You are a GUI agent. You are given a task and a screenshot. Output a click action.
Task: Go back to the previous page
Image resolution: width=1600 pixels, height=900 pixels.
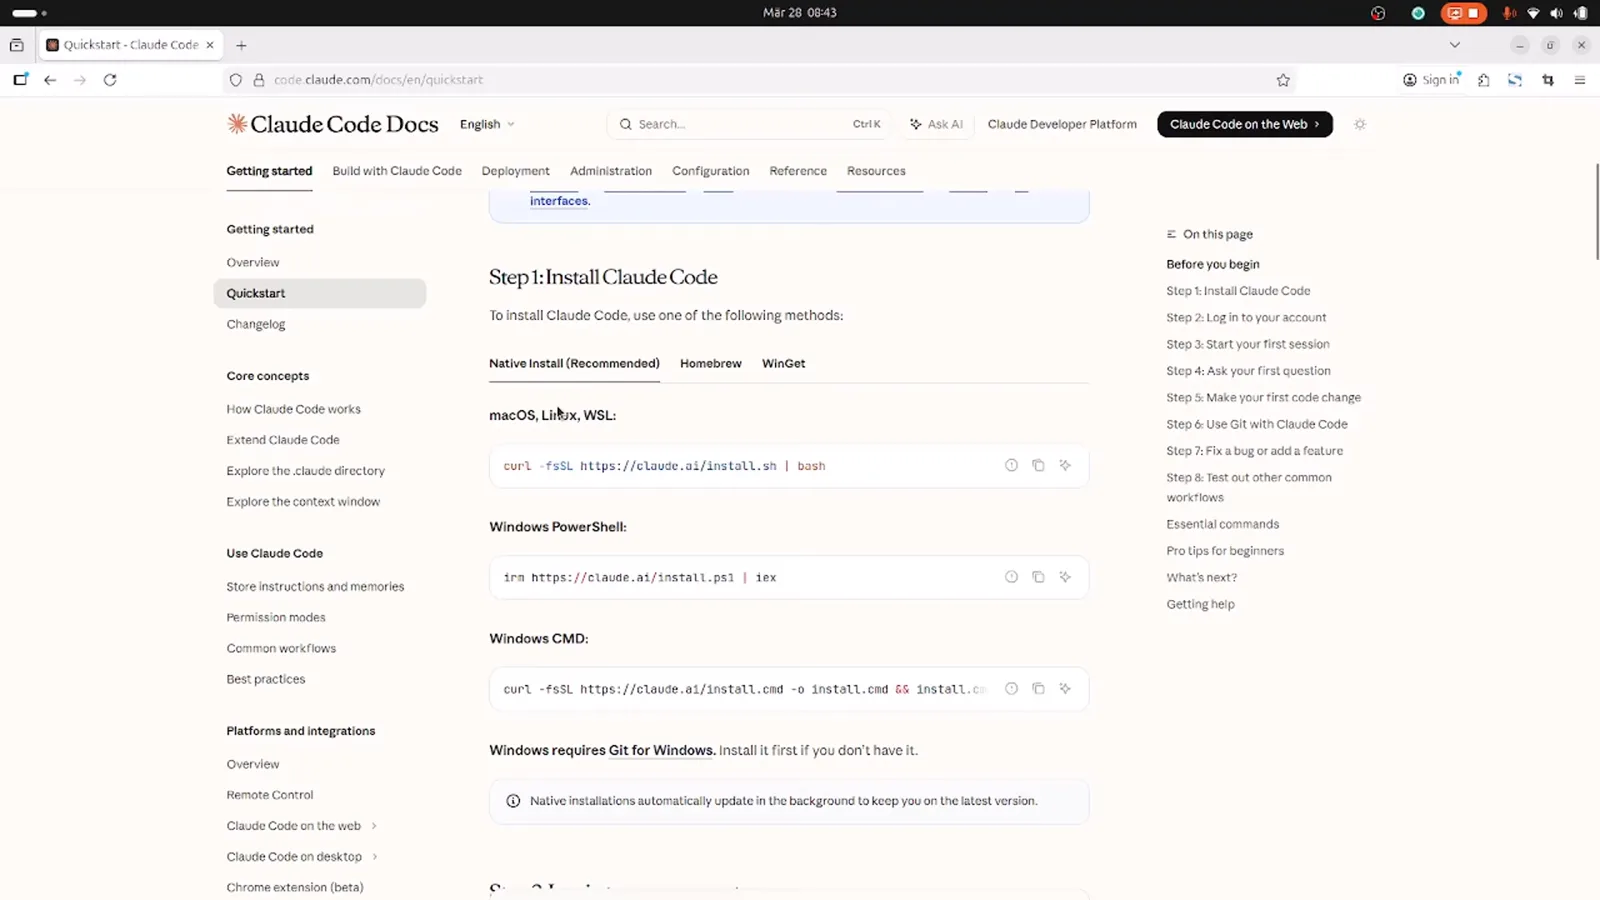pos(50,80)
